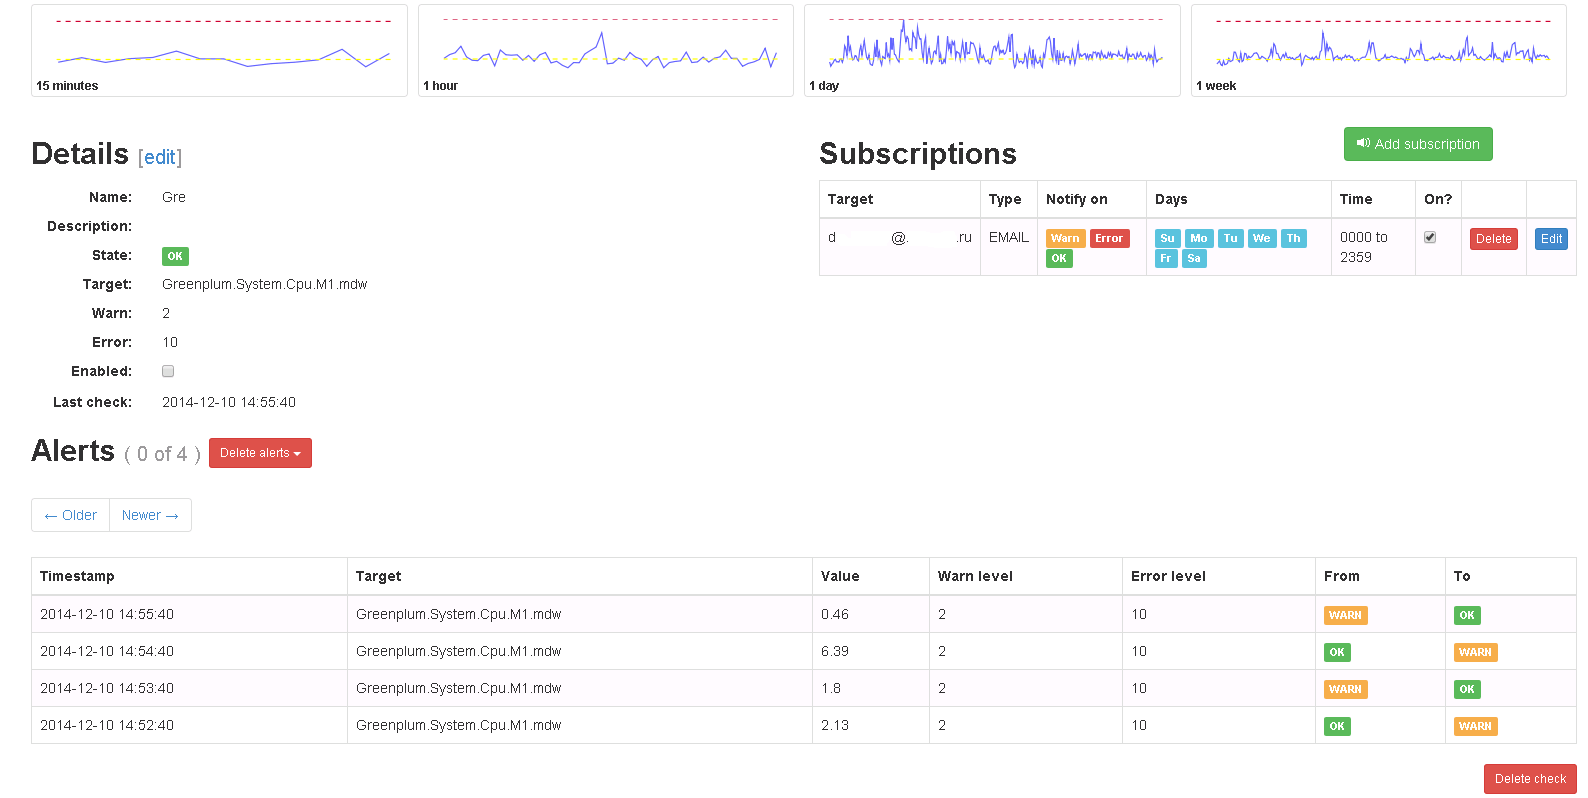Click the Sa day badge
Screen dimensions: 1588x798
1194,258
